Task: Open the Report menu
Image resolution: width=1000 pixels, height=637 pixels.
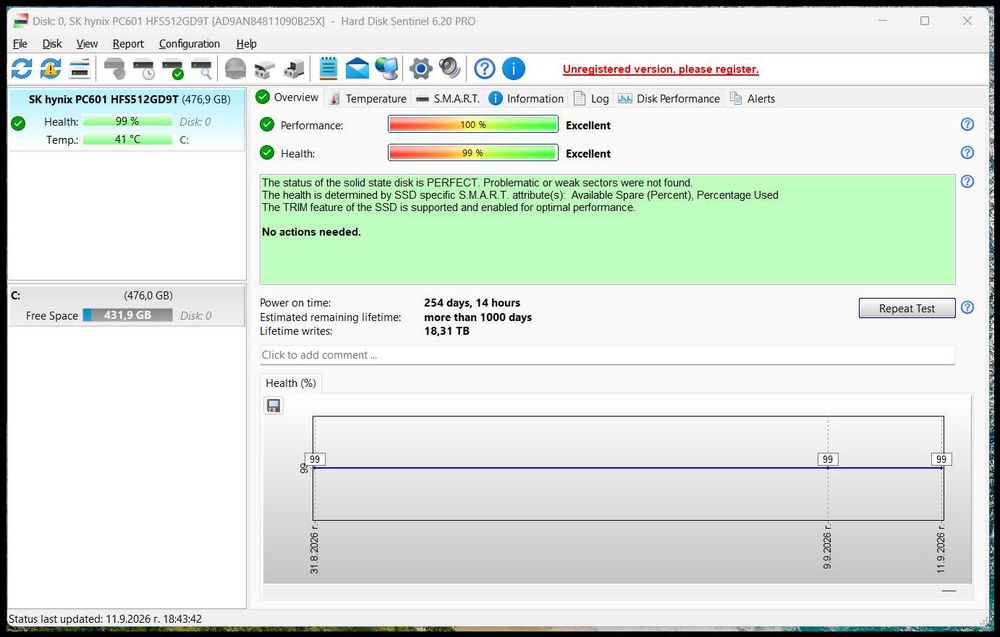Action: click(128, 43)
